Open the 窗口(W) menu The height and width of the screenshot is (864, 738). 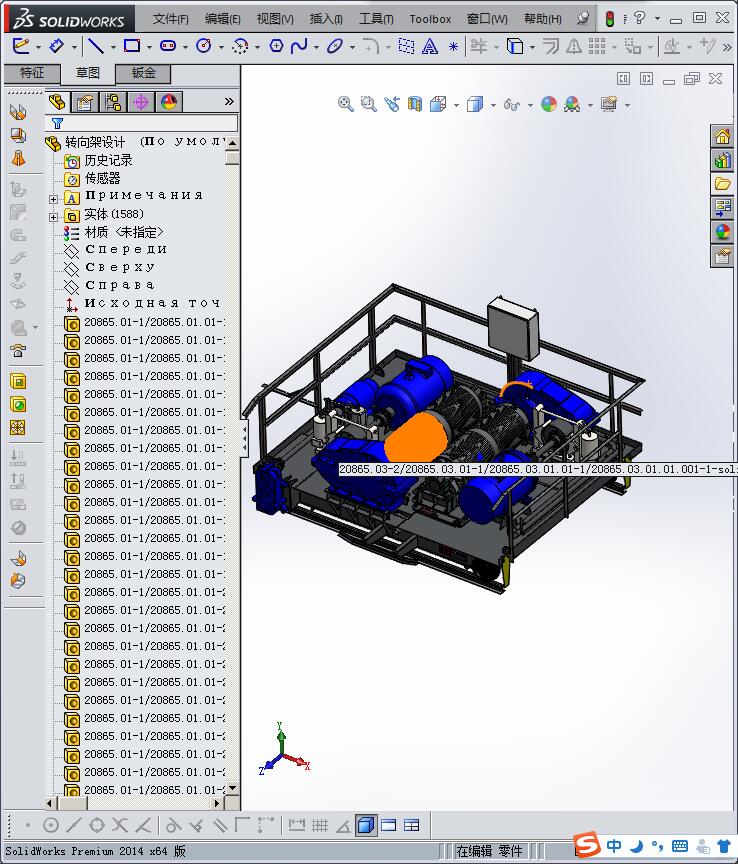(487, 19)
